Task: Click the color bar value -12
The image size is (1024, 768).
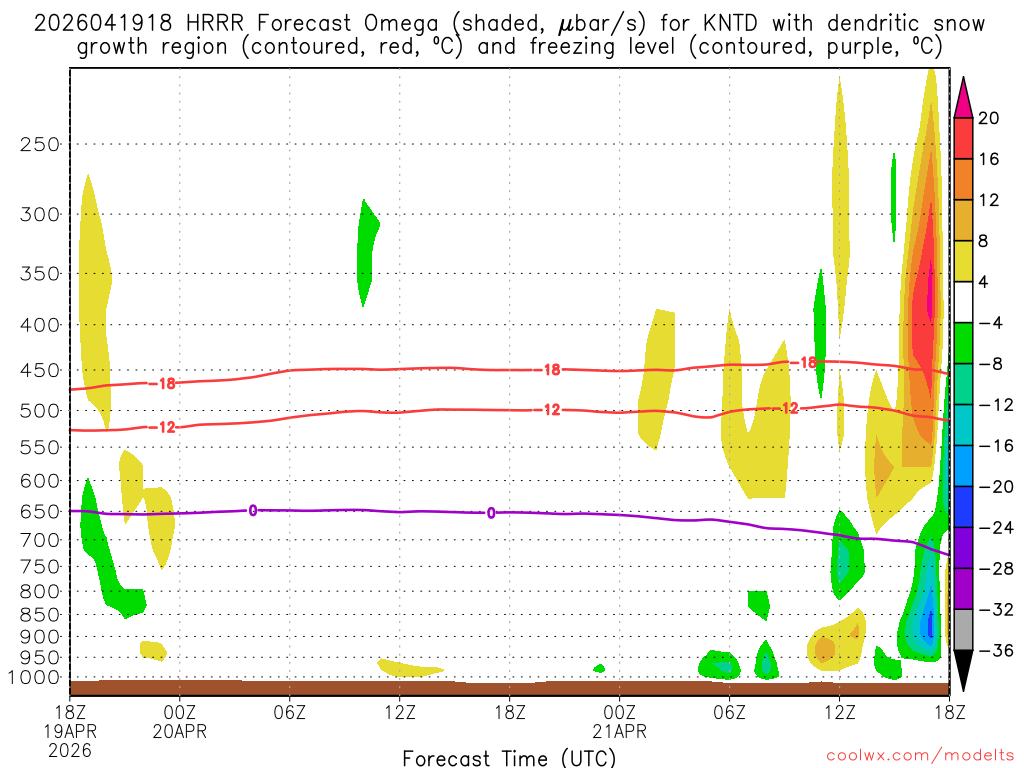Action: [996, 405]
